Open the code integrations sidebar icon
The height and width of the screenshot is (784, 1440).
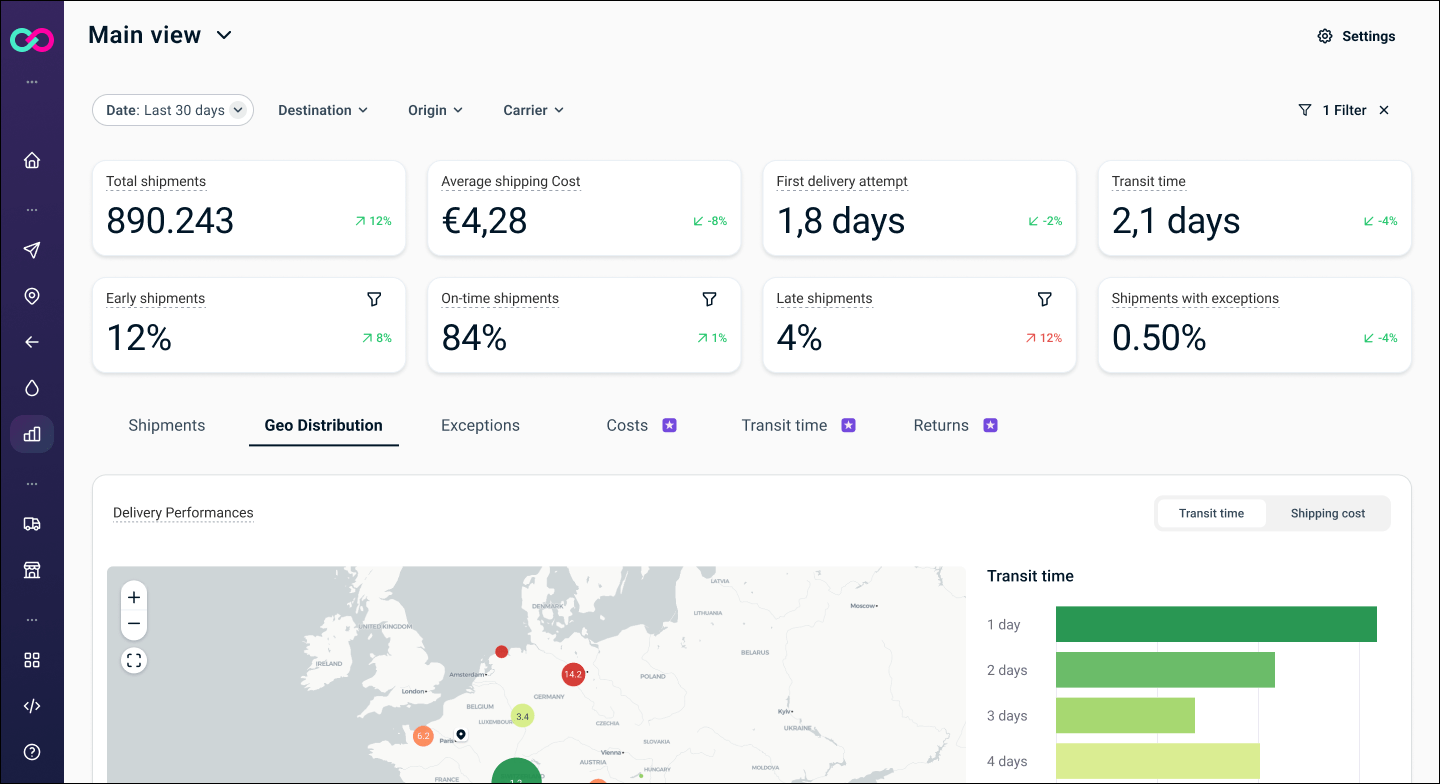coord(31,705)
